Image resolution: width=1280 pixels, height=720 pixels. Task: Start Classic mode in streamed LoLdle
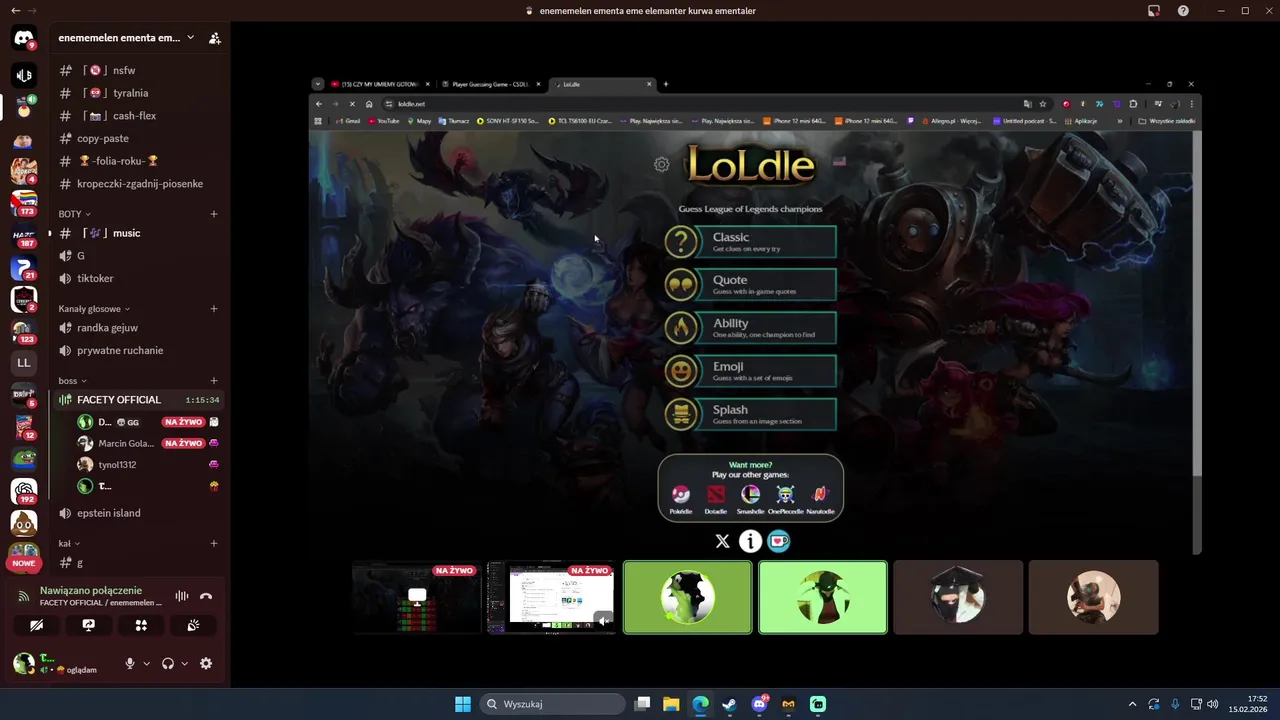751,242
